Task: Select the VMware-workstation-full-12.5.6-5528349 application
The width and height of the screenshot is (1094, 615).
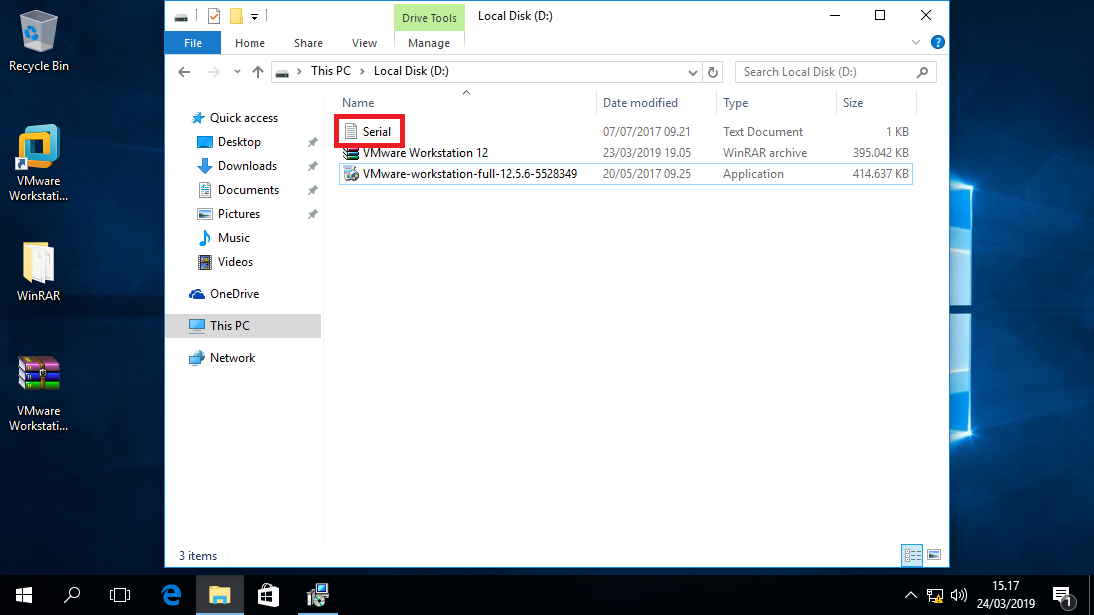Action: pos(625,174)
